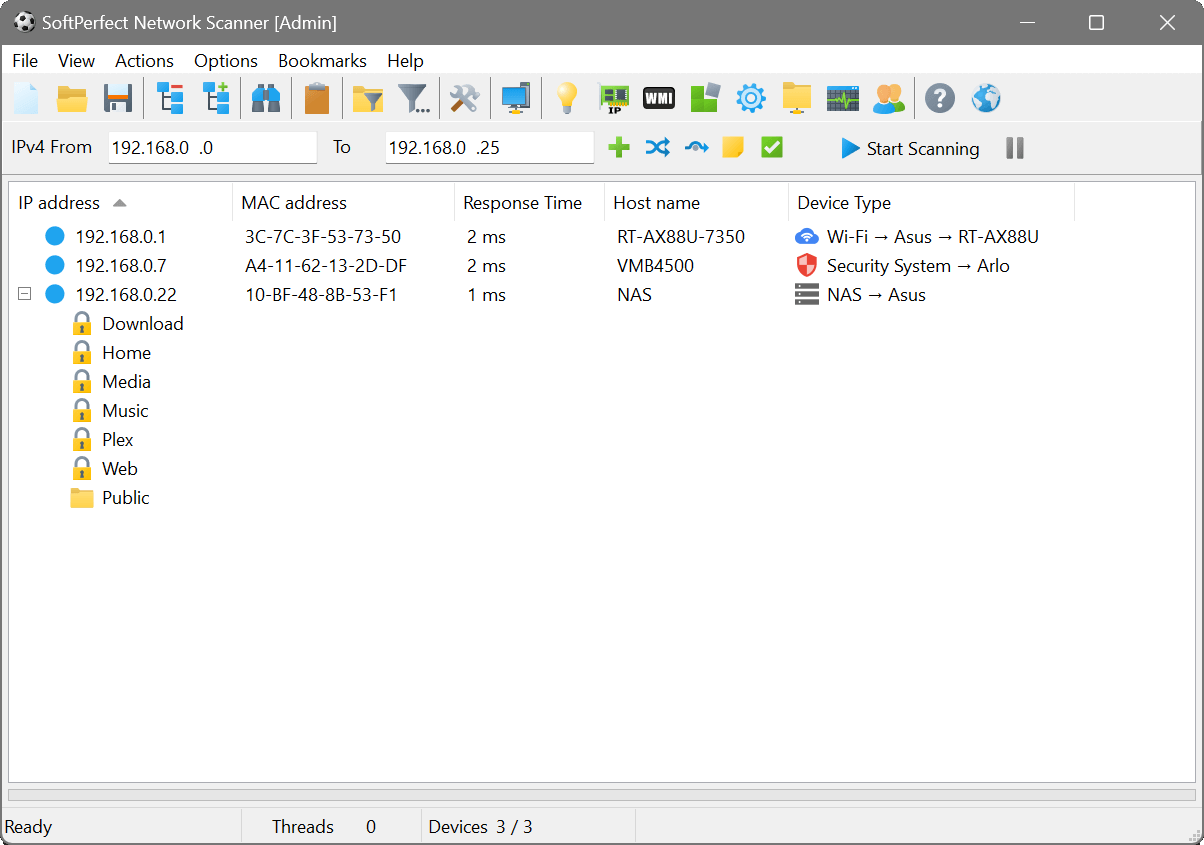Open the filter settings icon with ellipsis
The image size is (1204, 845).
tap(414, 97)
